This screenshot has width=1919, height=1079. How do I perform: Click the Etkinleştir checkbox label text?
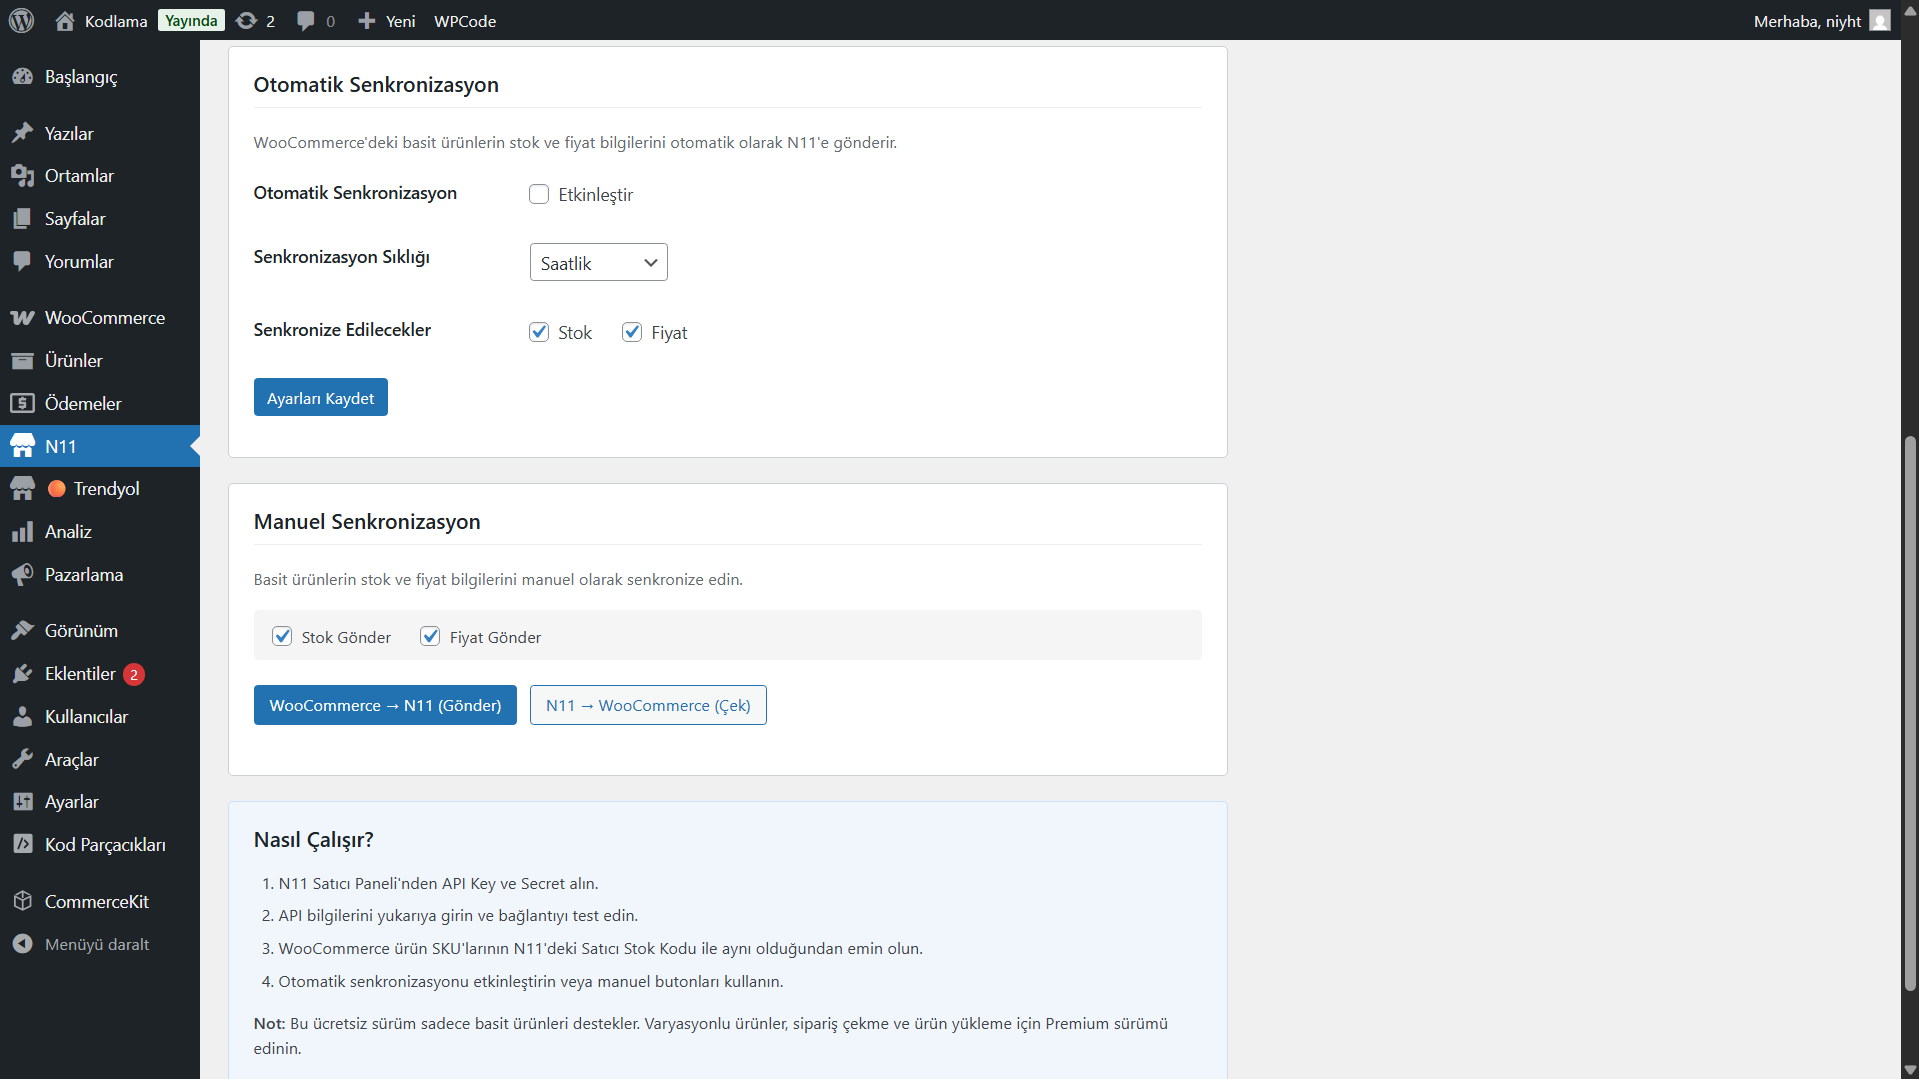[x=595, y=195]
